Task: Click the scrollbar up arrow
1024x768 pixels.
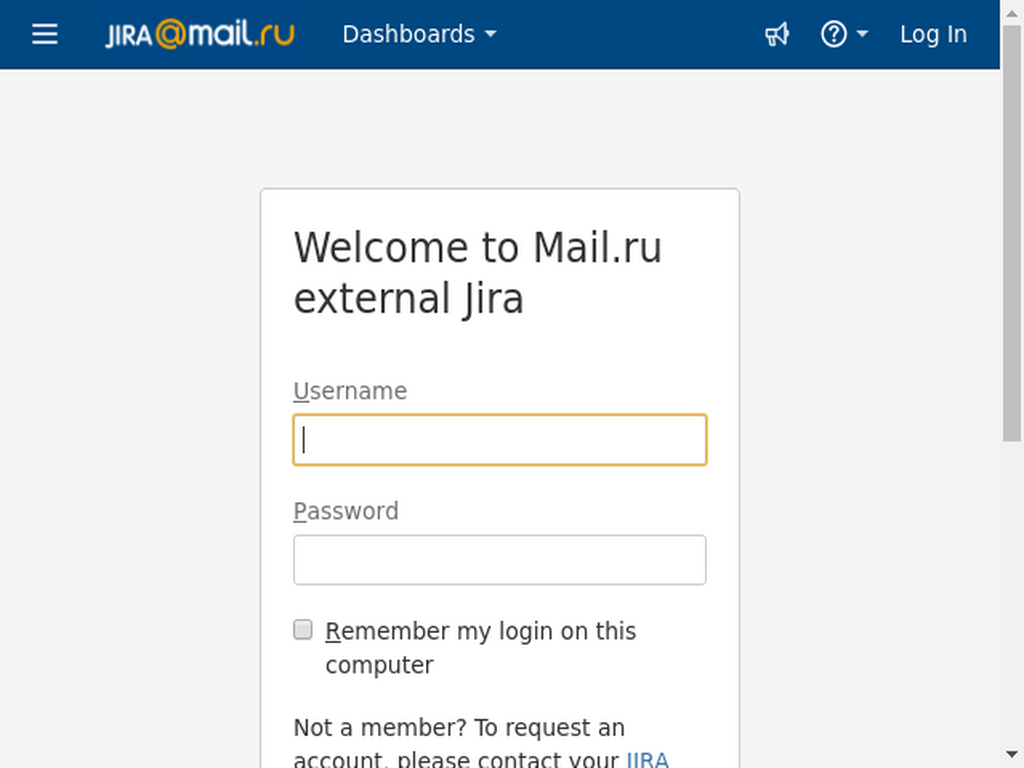Action: point(1012,12)
